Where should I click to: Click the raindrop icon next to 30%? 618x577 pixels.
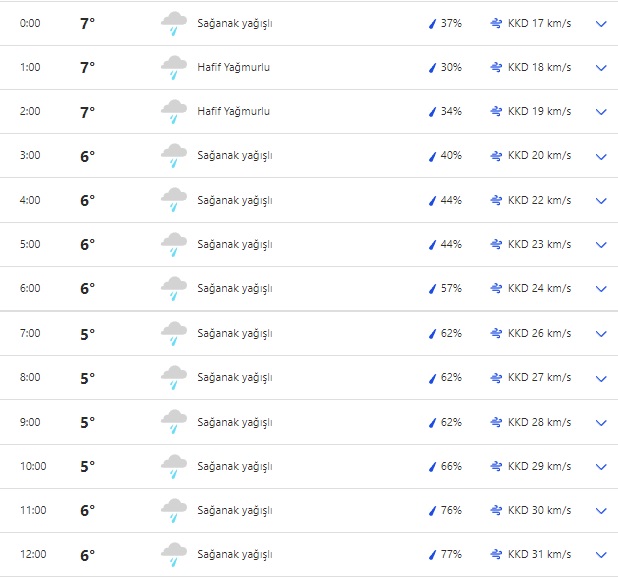click(x=433, y=68)
